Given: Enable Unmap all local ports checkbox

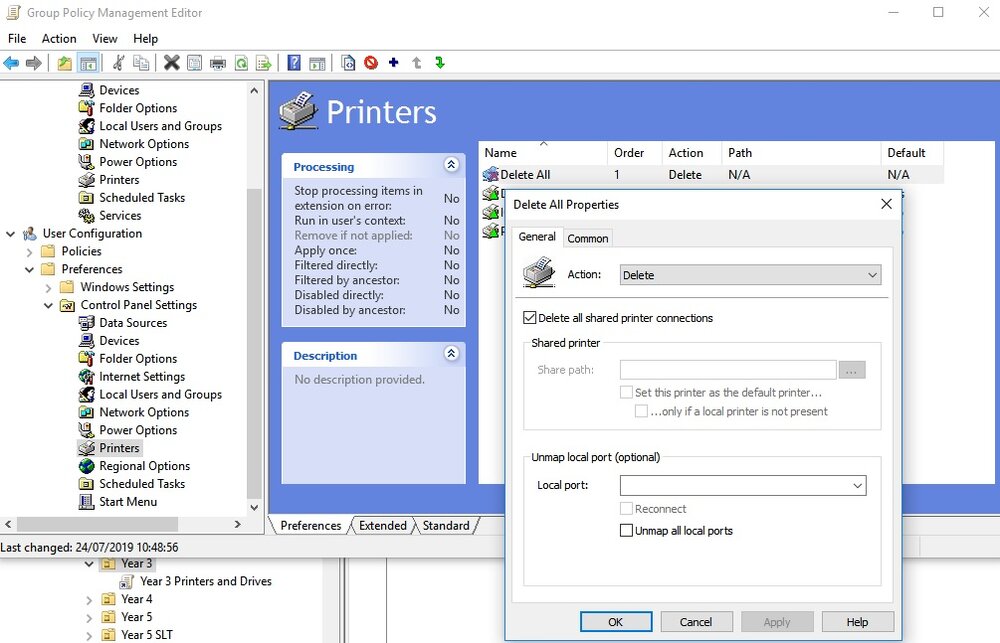Looking at the screenshot, I should pyautogui.click(x=626, y=531).
